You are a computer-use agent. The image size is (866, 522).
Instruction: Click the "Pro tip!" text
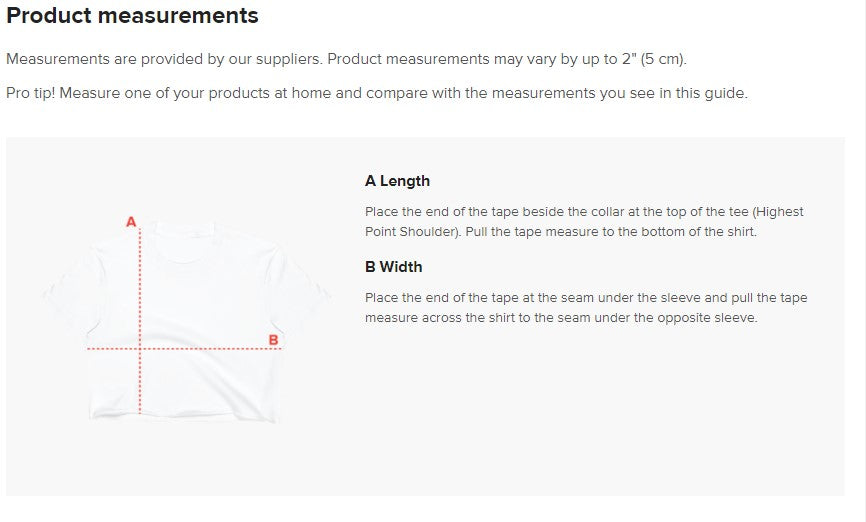click(x=34, y=93)
